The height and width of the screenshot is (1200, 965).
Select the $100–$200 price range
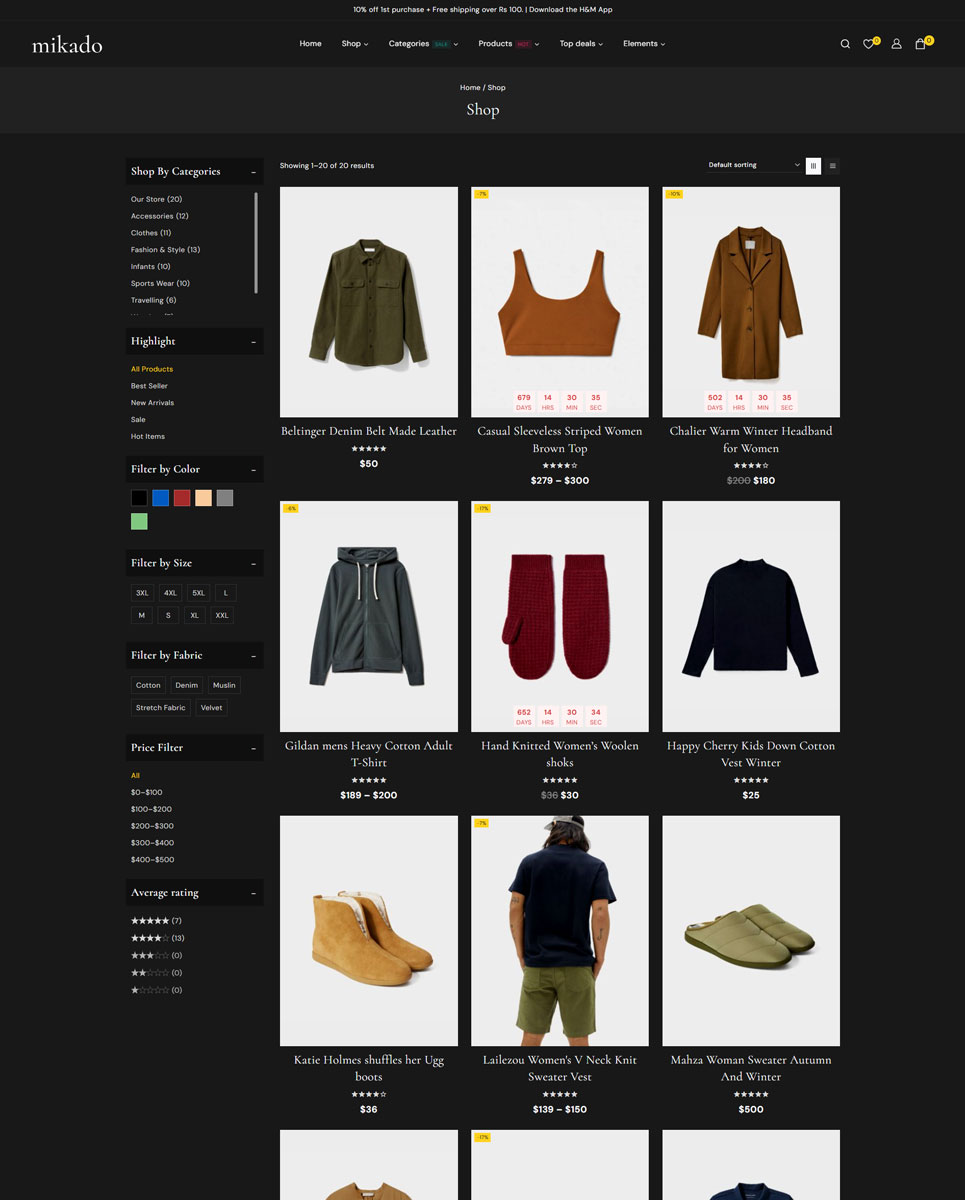[151, 809]
